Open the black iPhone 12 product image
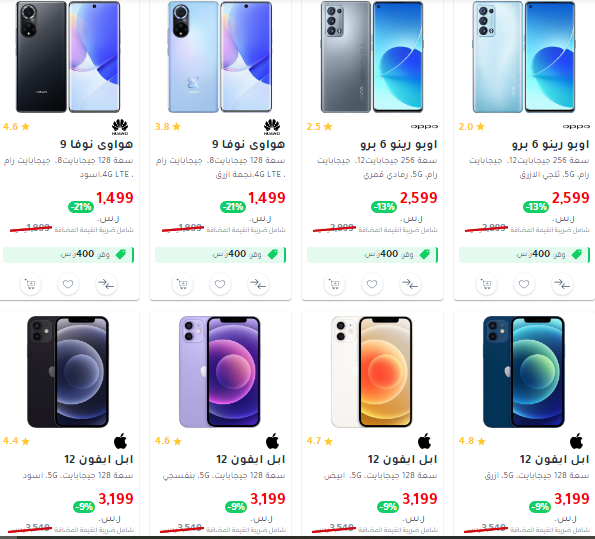Screen dimensions: 595x539 click(68, 372)
